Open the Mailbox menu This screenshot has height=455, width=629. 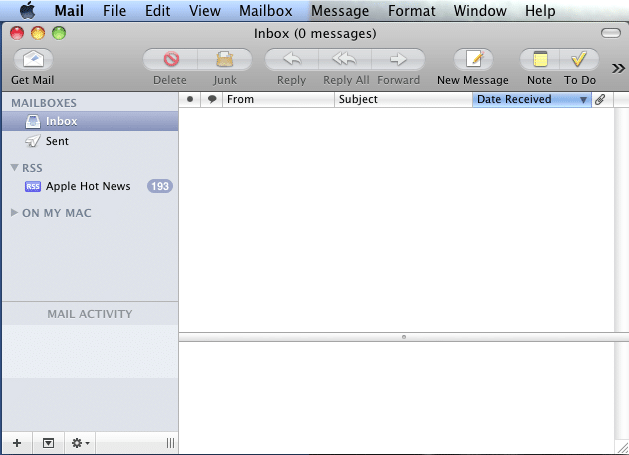[x=266, y=11]
